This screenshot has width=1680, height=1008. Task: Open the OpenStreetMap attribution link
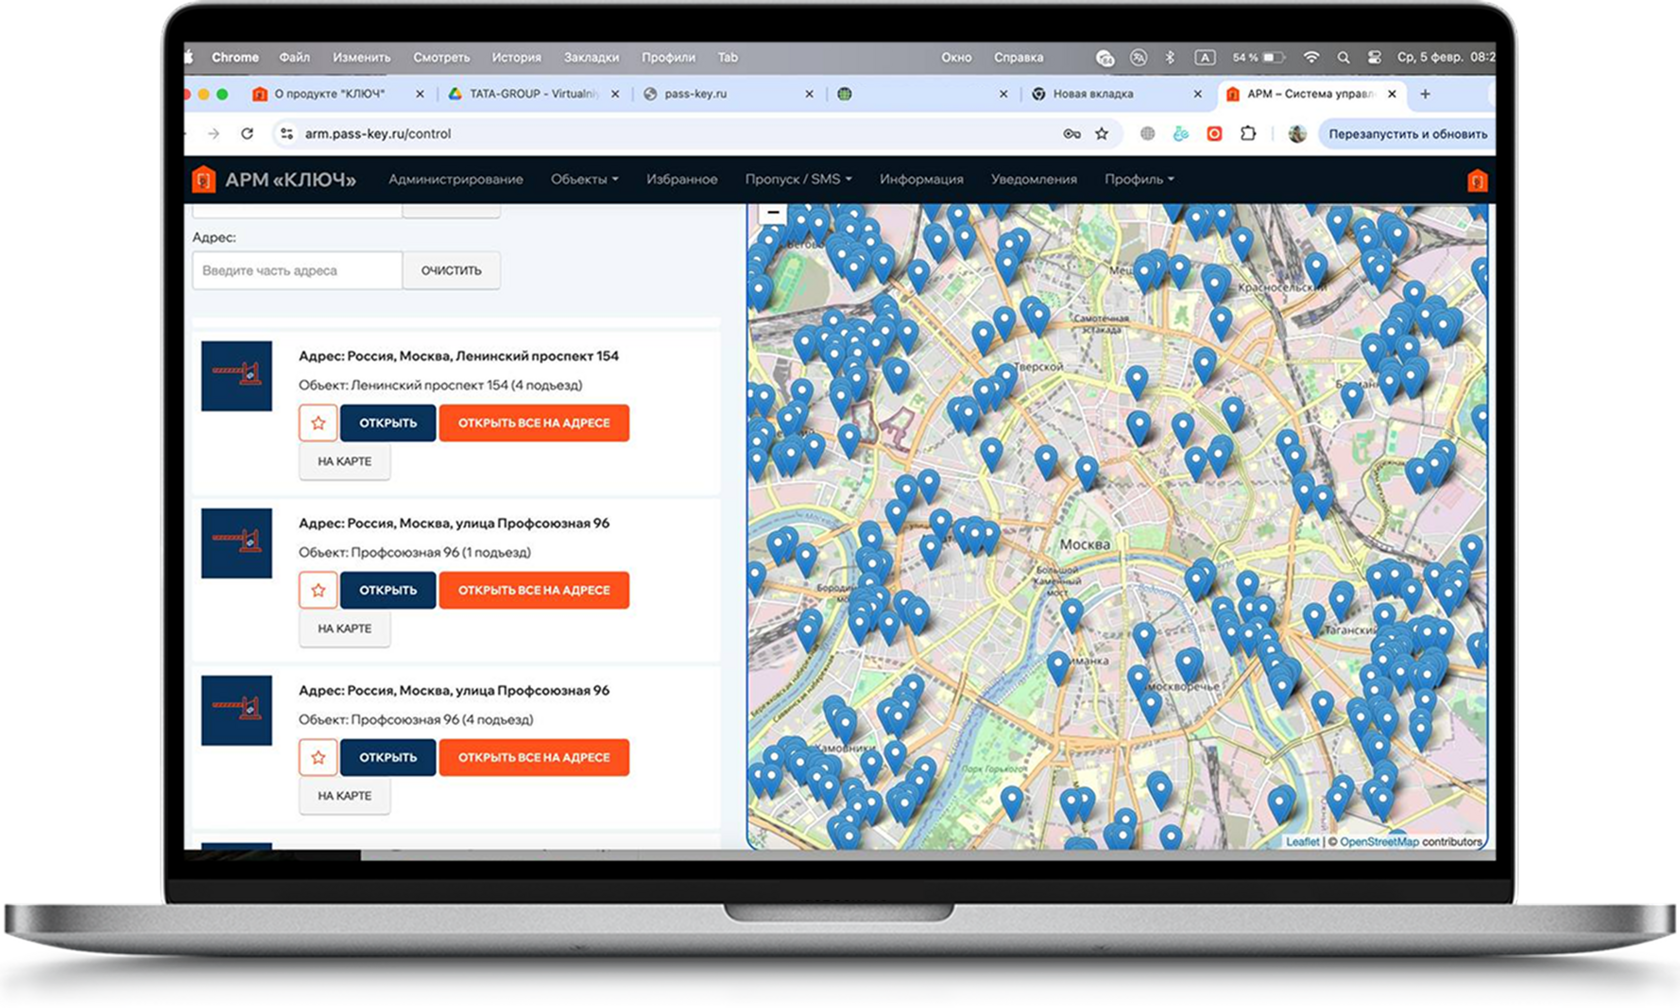coord(1379,842)
